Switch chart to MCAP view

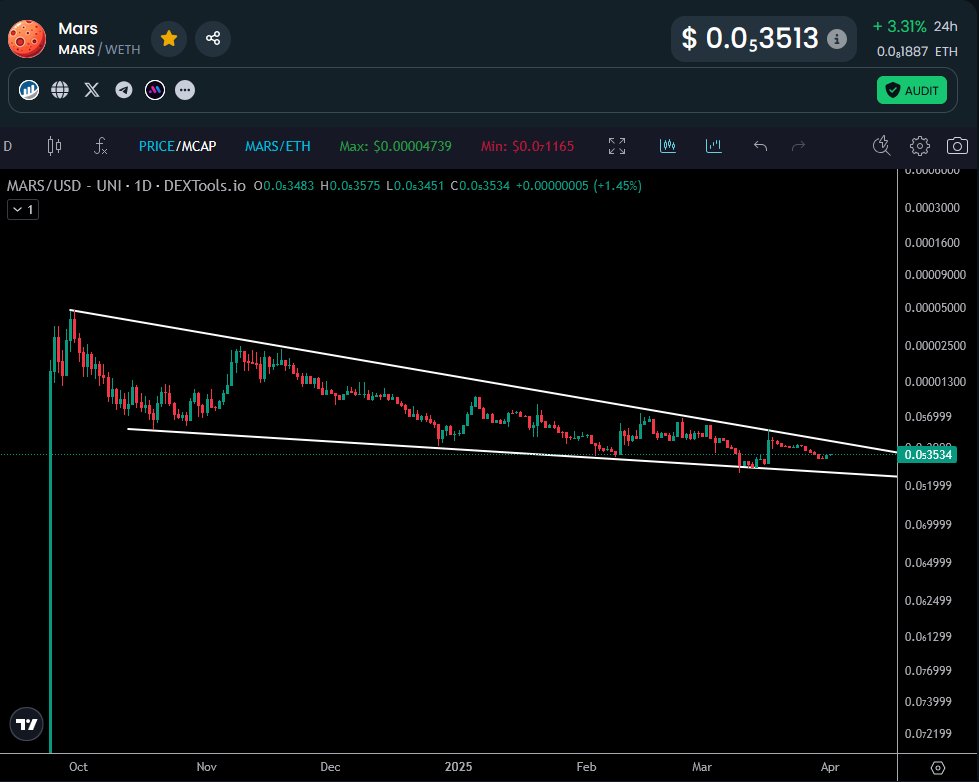click(x=198, y=146)
